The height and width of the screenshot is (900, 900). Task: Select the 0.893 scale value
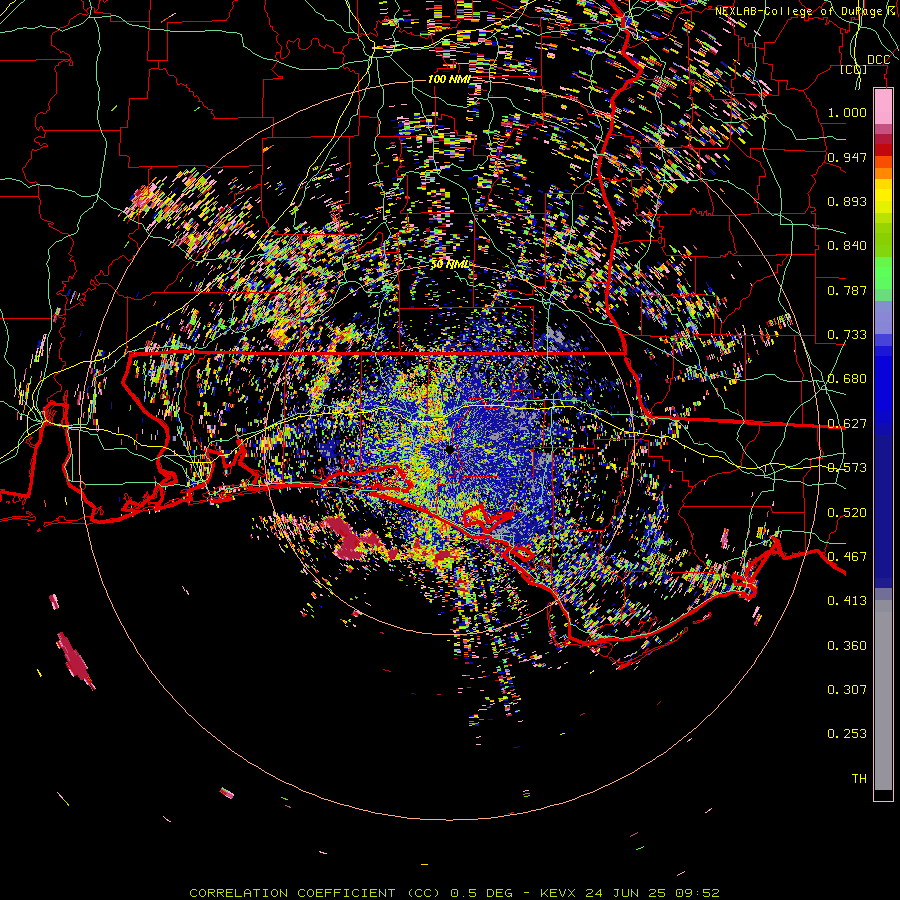847,201
